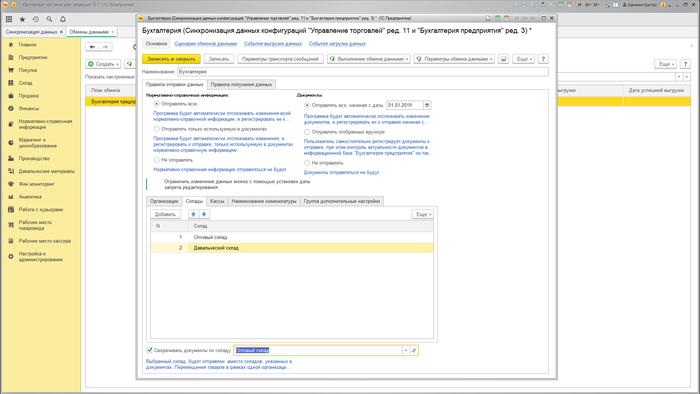Select 'Отправлять отобранные вручную' documents option

307,132
